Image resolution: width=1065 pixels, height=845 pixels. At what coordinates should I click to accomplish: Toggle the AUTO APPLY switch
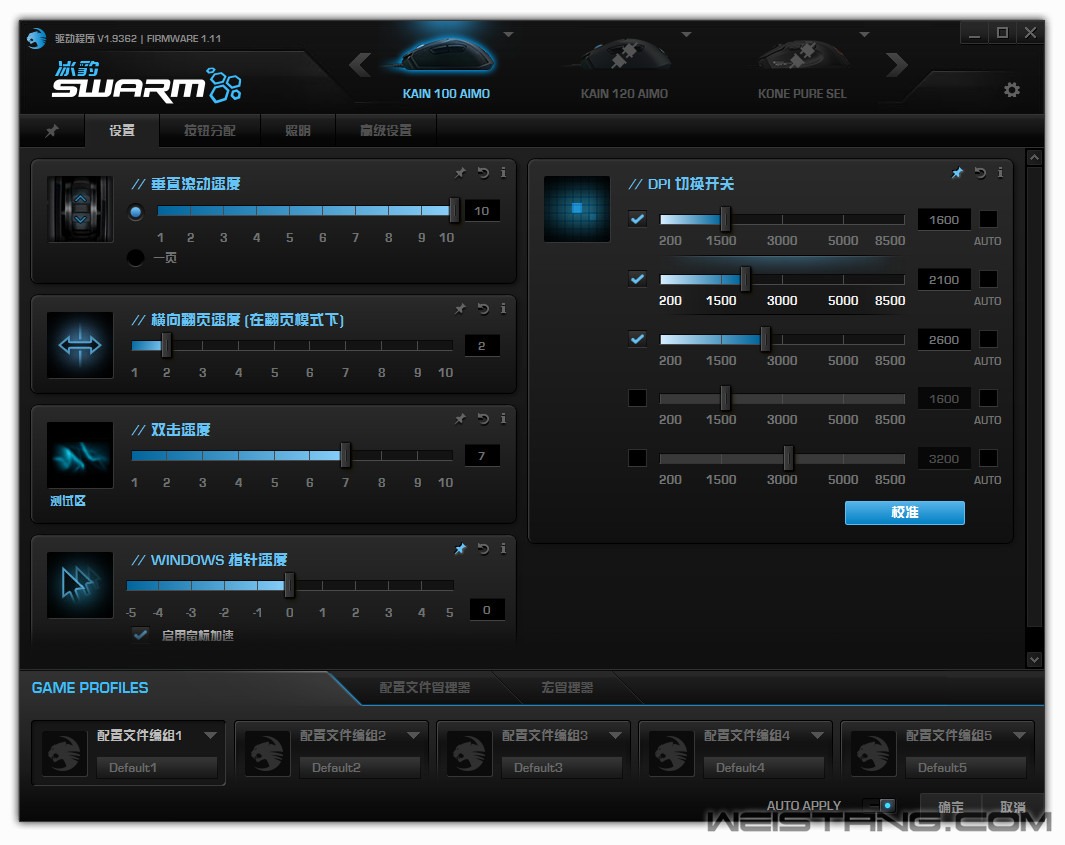tap(880, 805)
